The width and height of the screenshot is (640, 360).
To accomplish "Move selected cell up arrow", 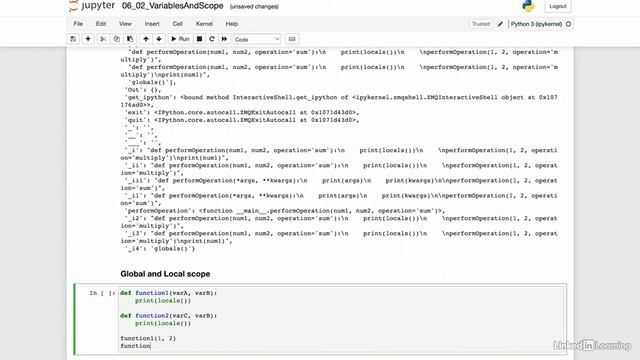I will pyautogui.click(x=146, y=39).
